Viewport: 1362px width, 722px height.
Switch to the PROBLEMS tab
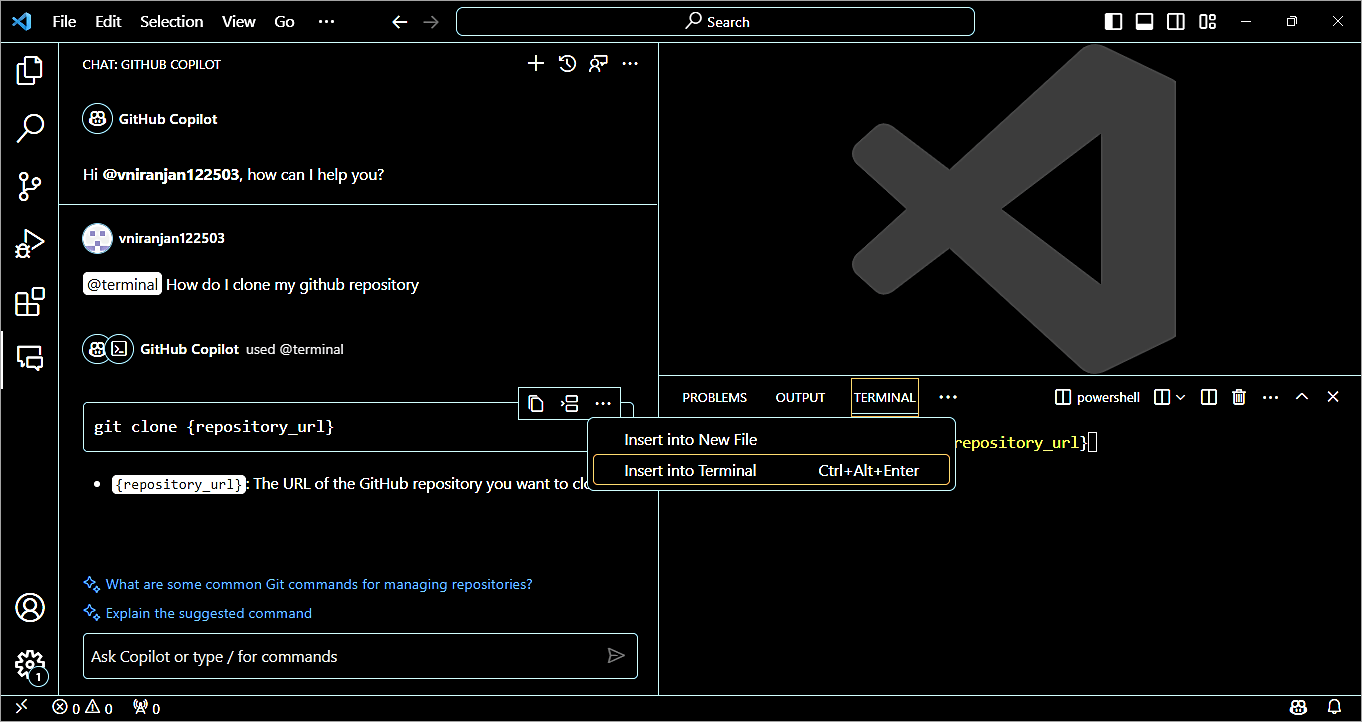coord(714,397)
